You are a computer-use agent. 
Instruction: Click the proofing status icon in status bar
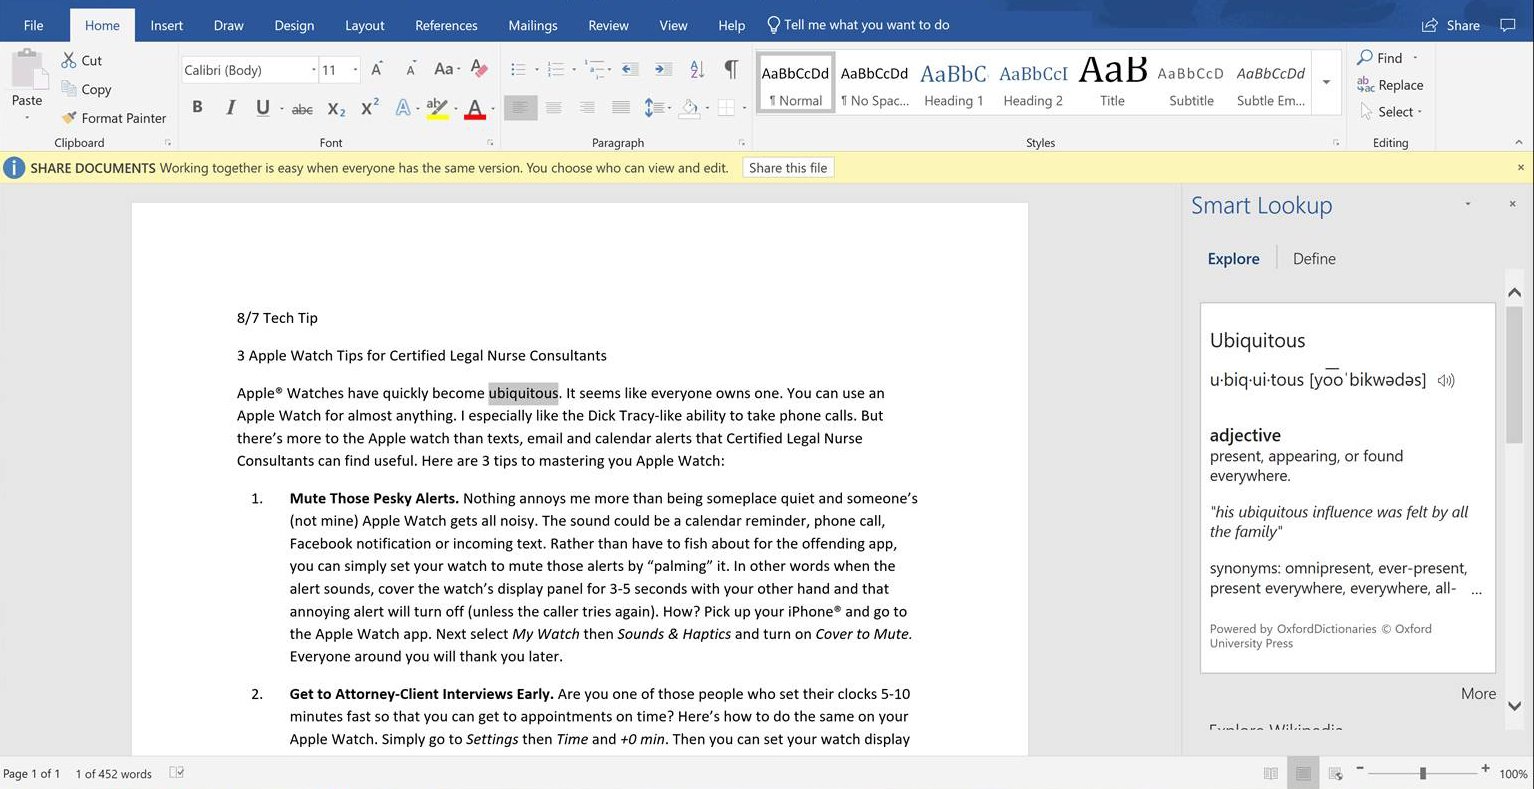(x=177, y=773)
